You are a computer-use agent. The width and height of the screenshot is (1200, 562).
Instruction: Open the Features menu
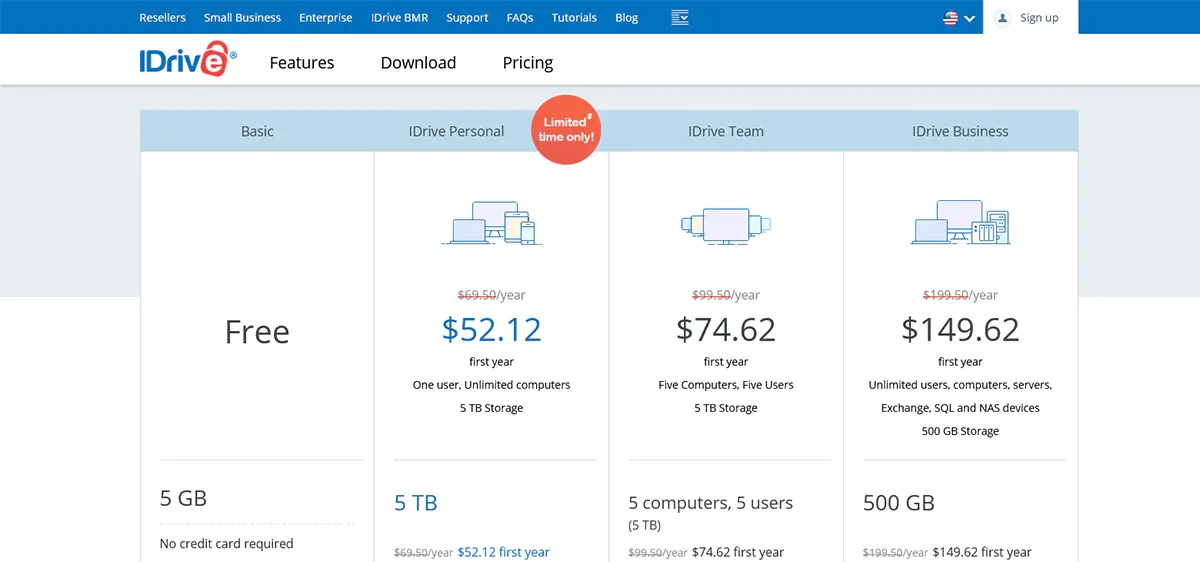pyautogui.click(x=302, y=62)
